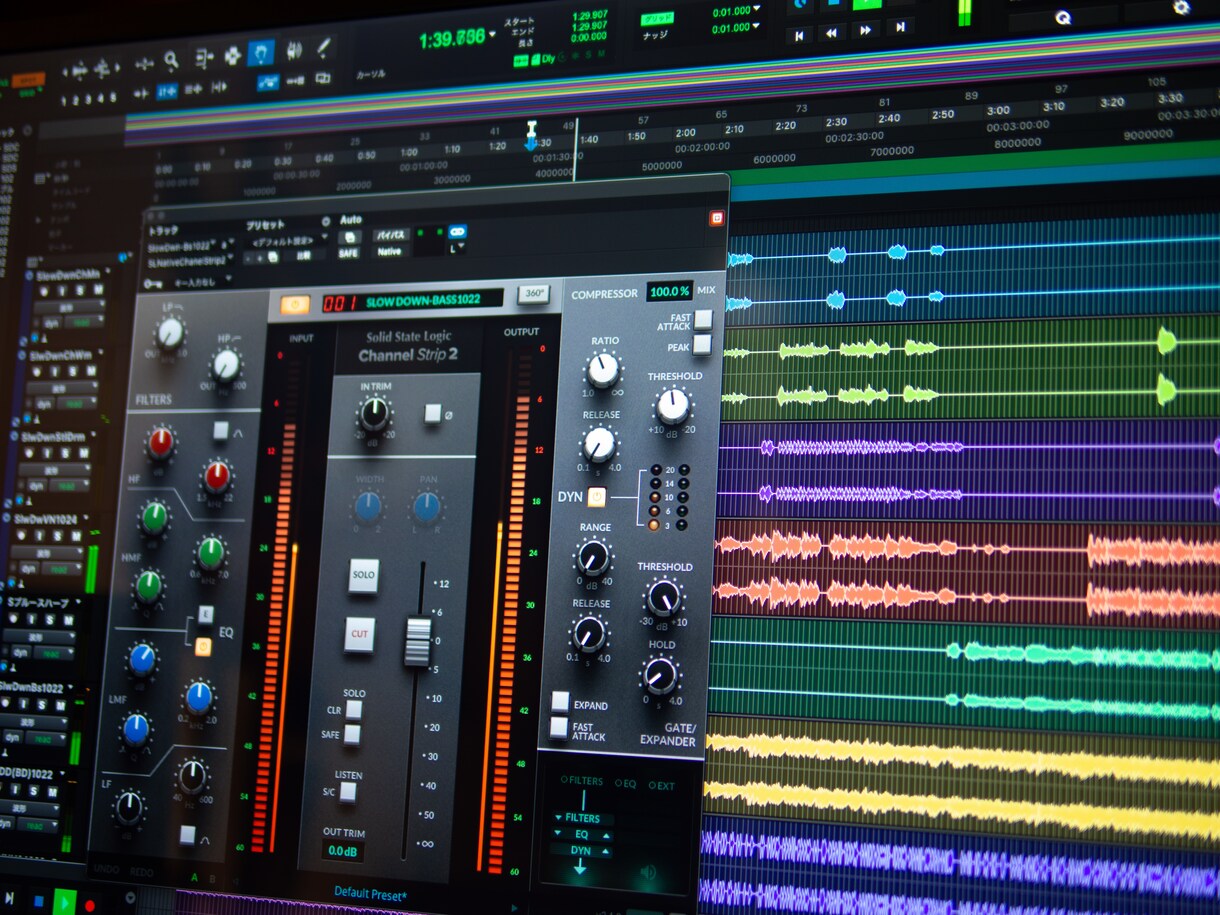Select the Scrubber speaker tool in the toolbar

pos(293,50)
